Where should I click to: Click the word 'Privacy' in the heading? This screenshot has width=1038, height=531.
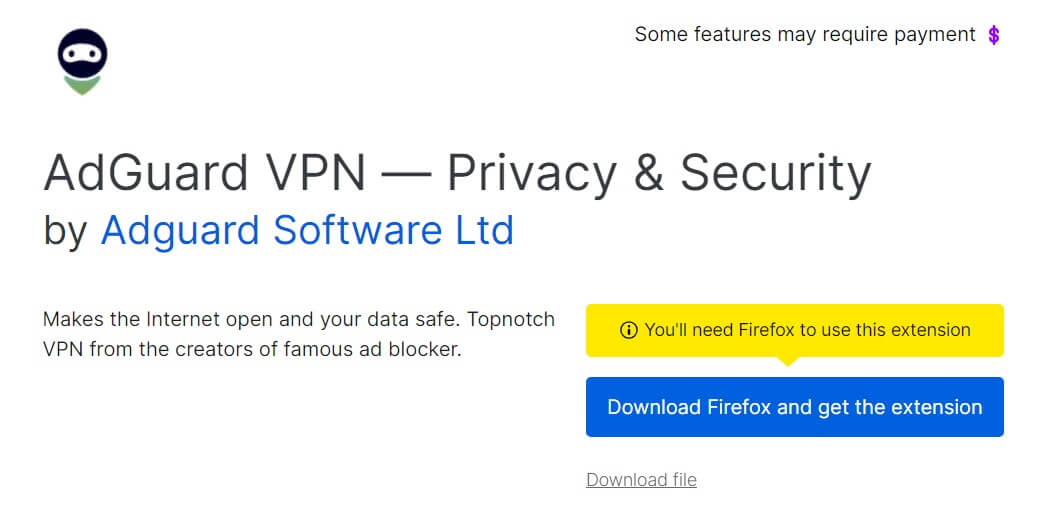[x=531, y=174]
